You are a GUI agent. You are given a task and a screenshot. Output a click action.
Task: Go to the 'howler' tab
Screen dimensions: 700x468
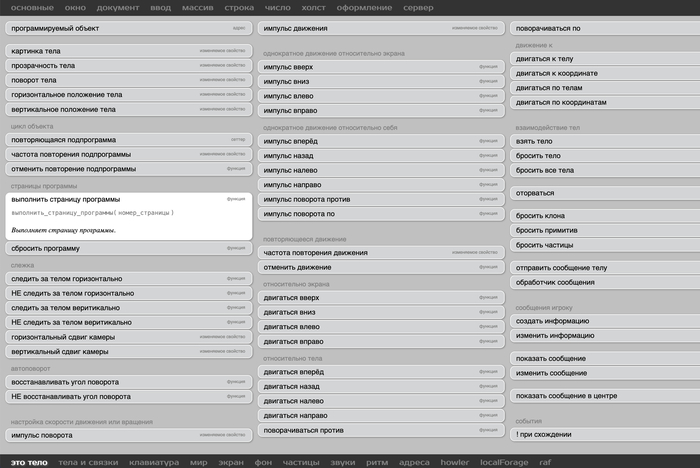[455, 462]
